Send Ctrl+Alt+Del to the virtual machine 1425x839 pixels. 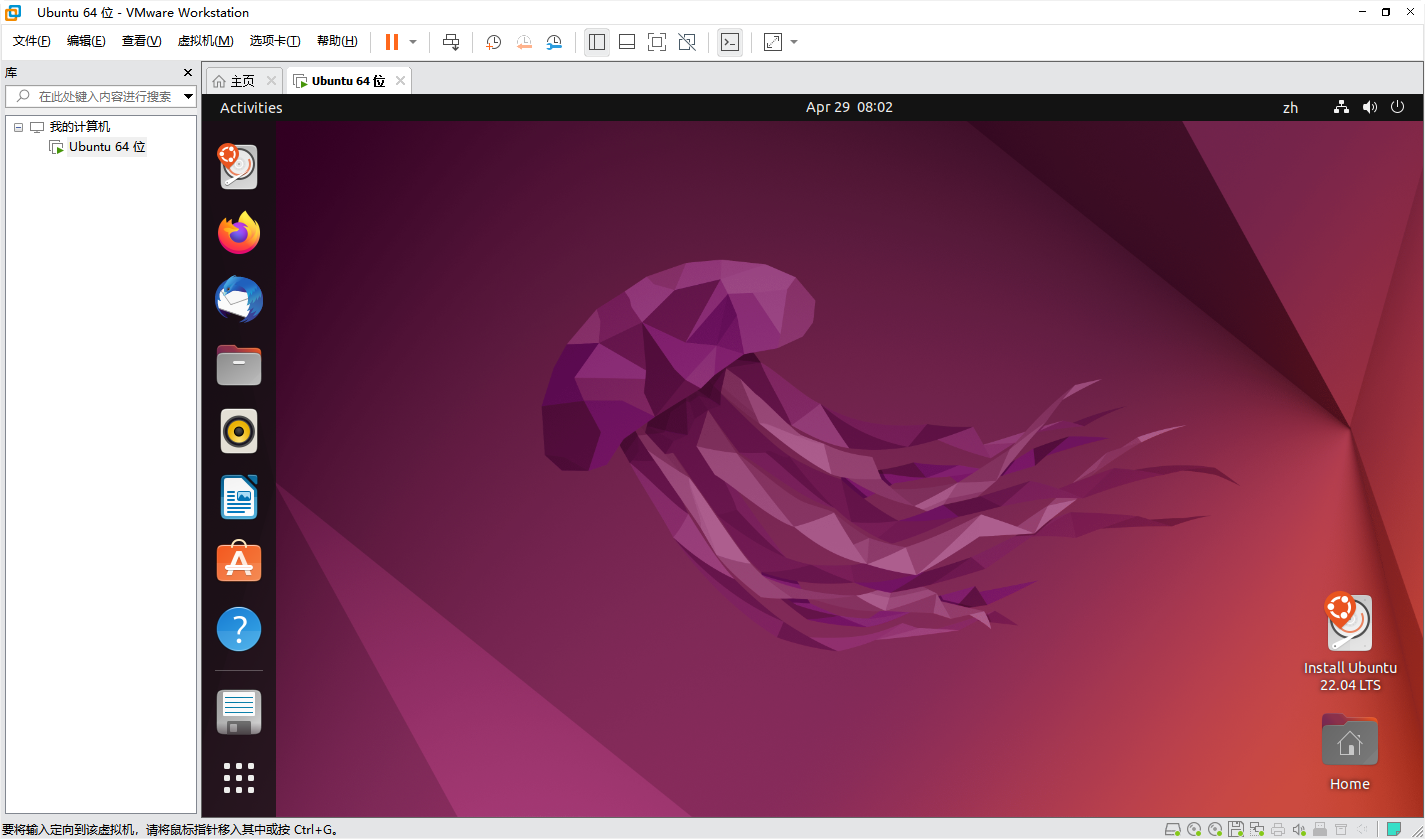pos(451,42)
